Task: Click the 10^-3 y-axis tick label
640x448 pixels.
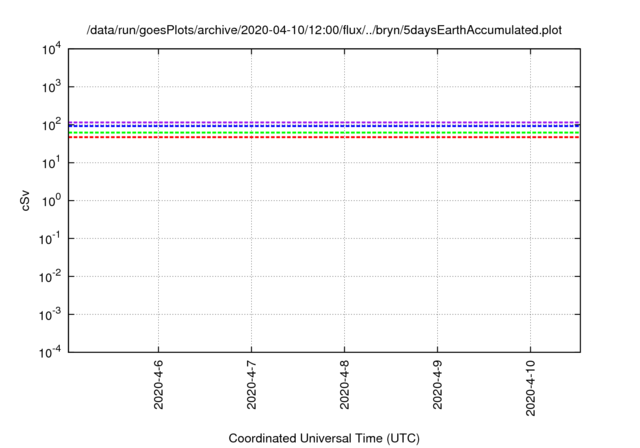Action: pos(50,315)
